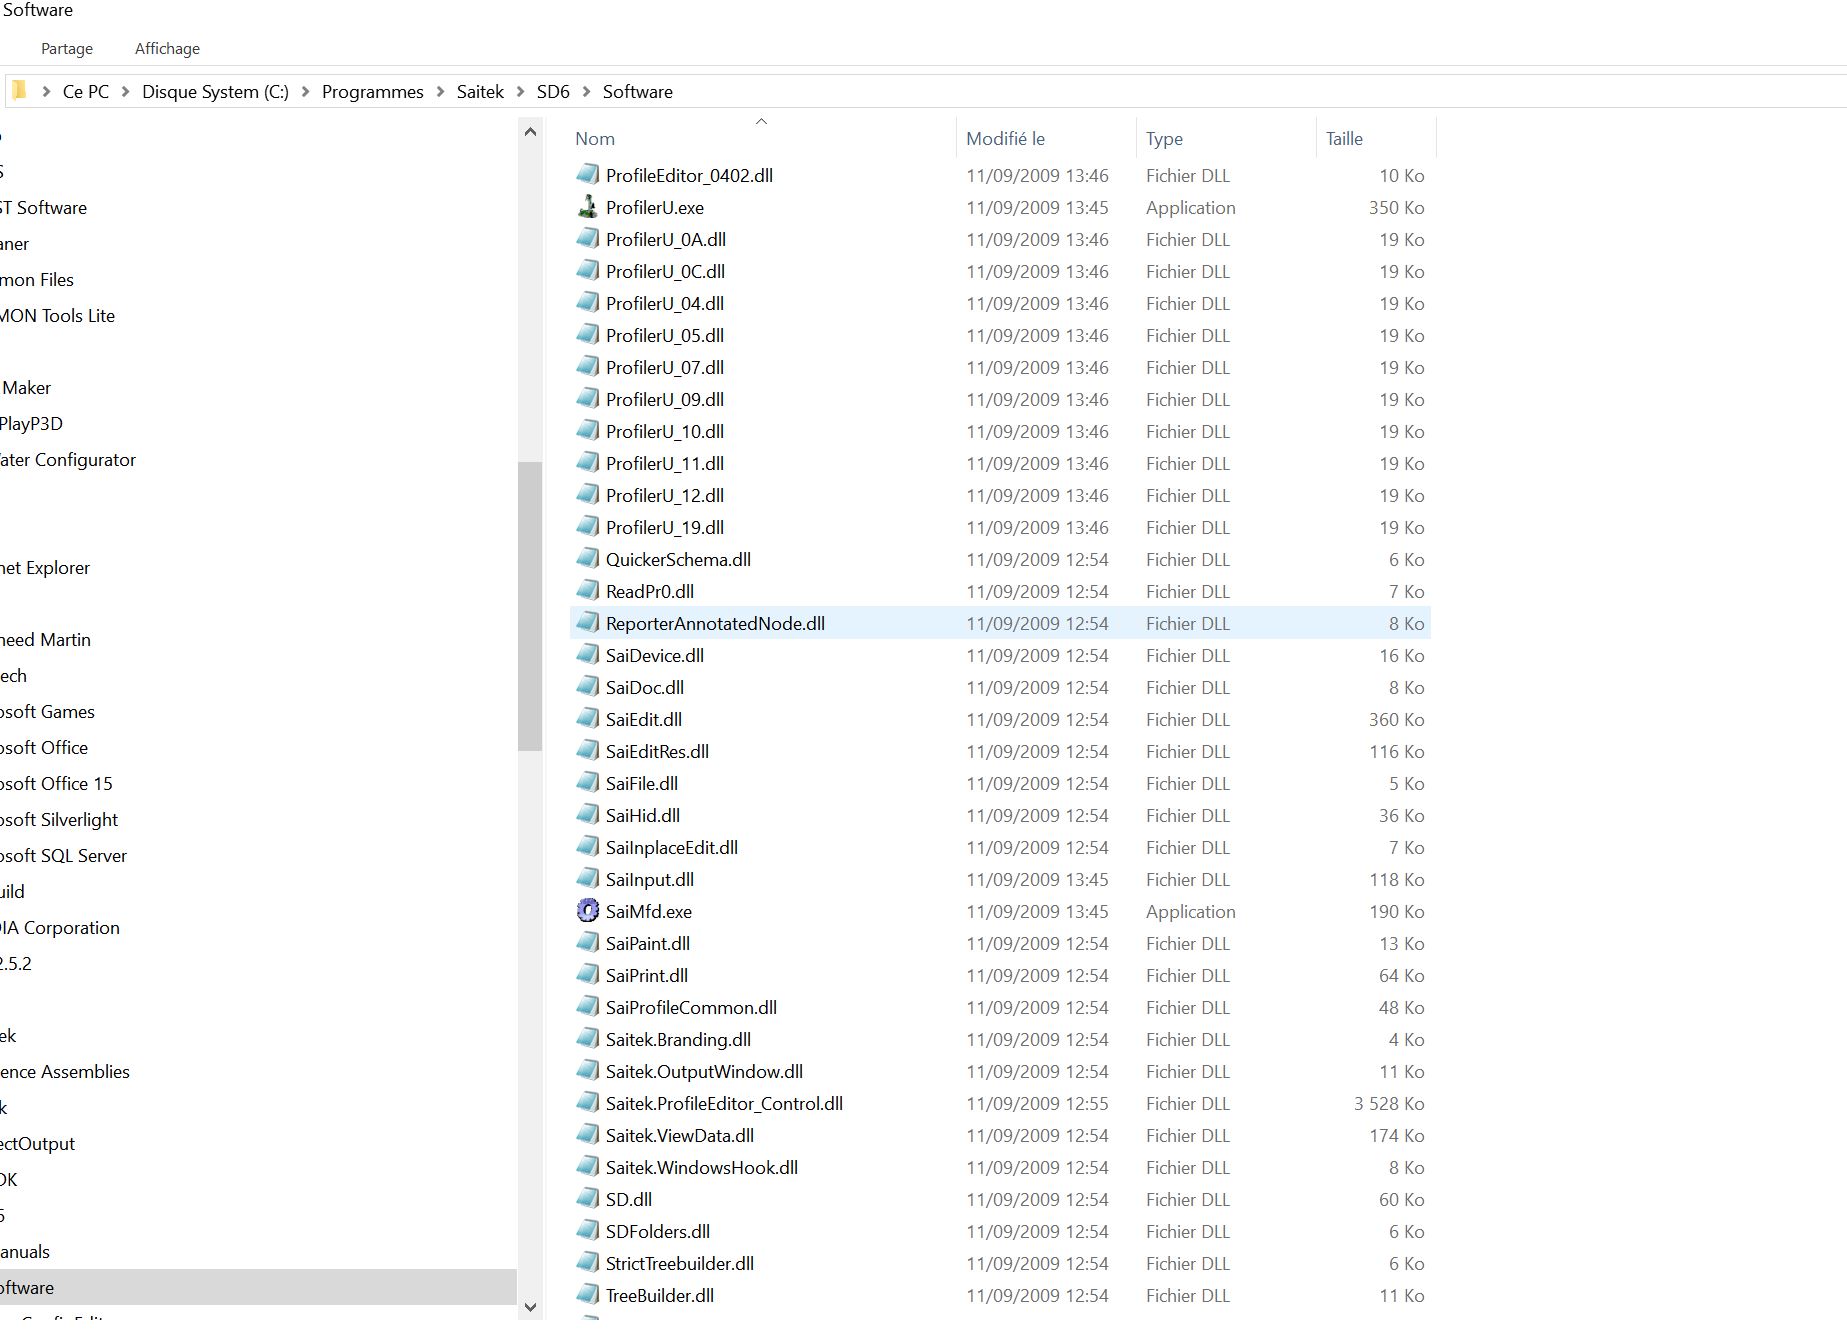Expand chevron before Ce PC breadcrumb

(x=46, y=92)
